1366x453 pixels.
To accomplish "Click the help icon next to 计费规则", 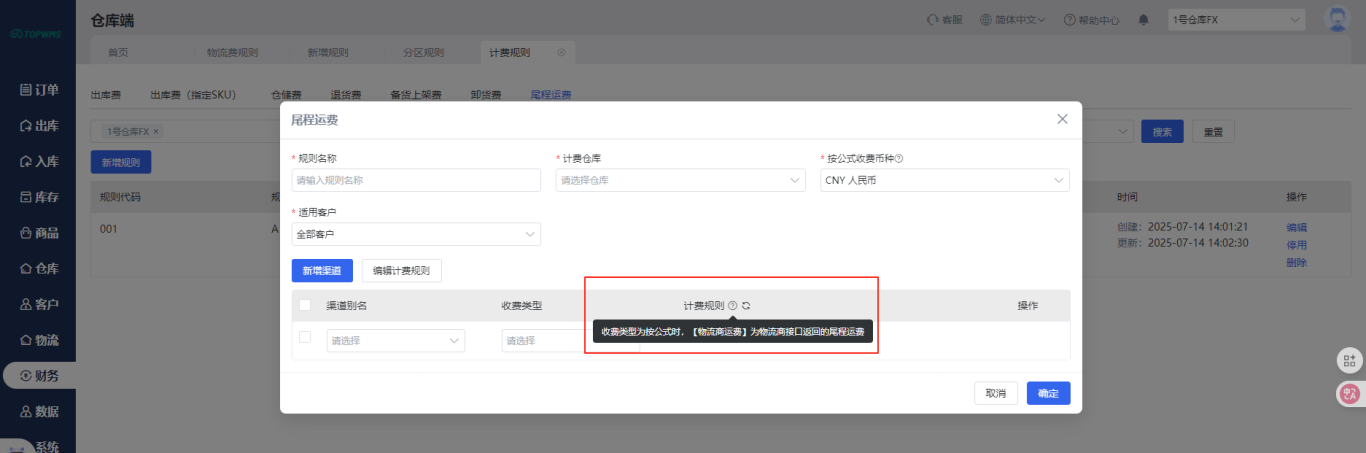I will 732,306.
